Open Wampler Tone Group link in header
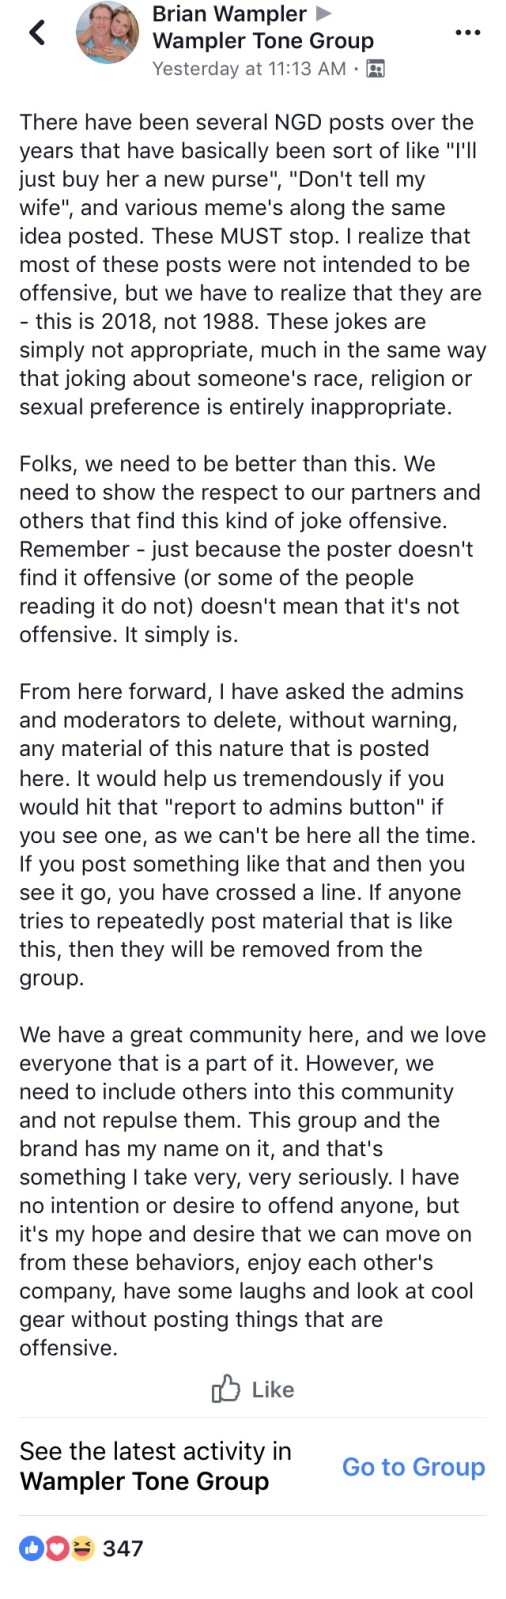This screenshot has width=506, height=1599. click(263, 41)
